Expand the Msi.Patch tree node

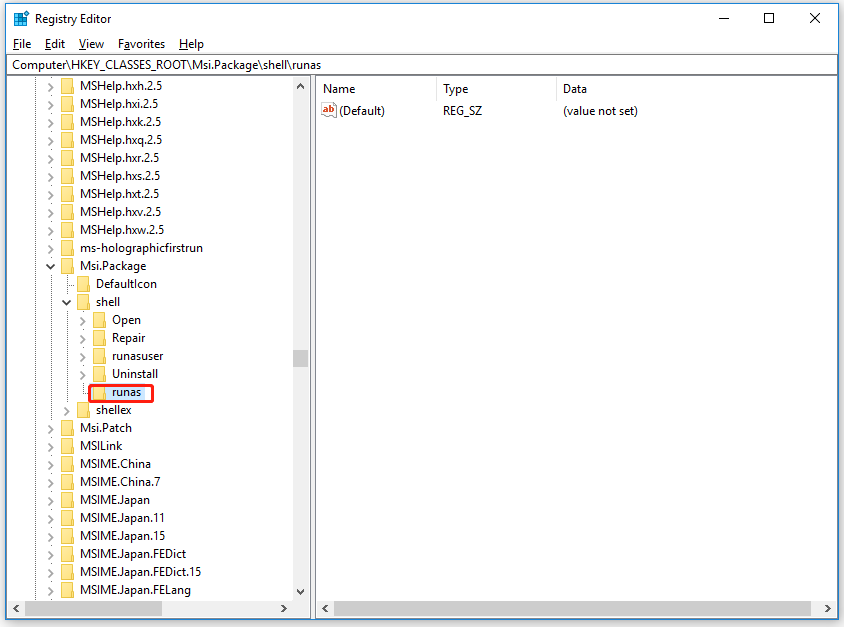[50, 427]
